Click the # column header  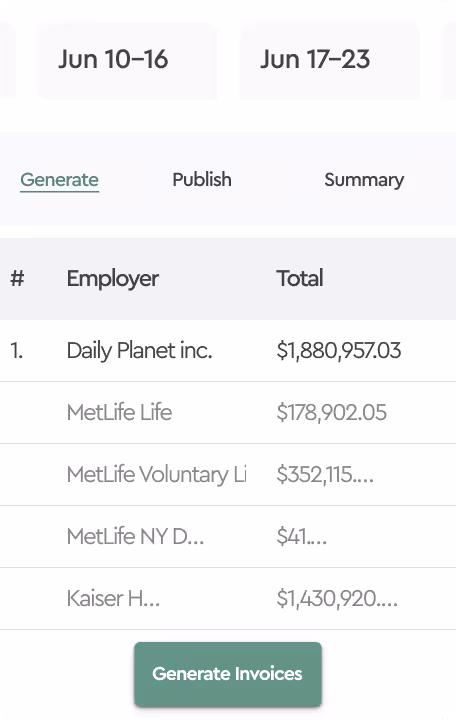point(17,278)
